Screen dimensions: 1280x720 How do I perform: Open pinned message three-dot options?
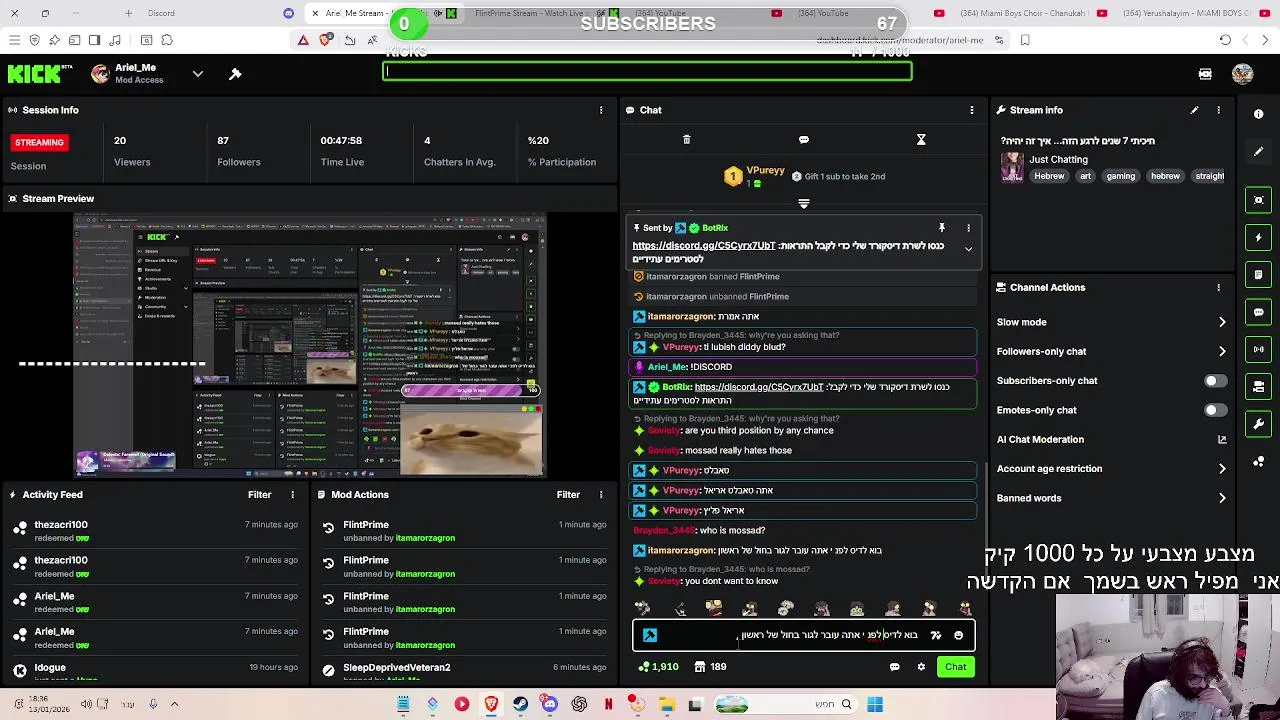click(968, 228)
